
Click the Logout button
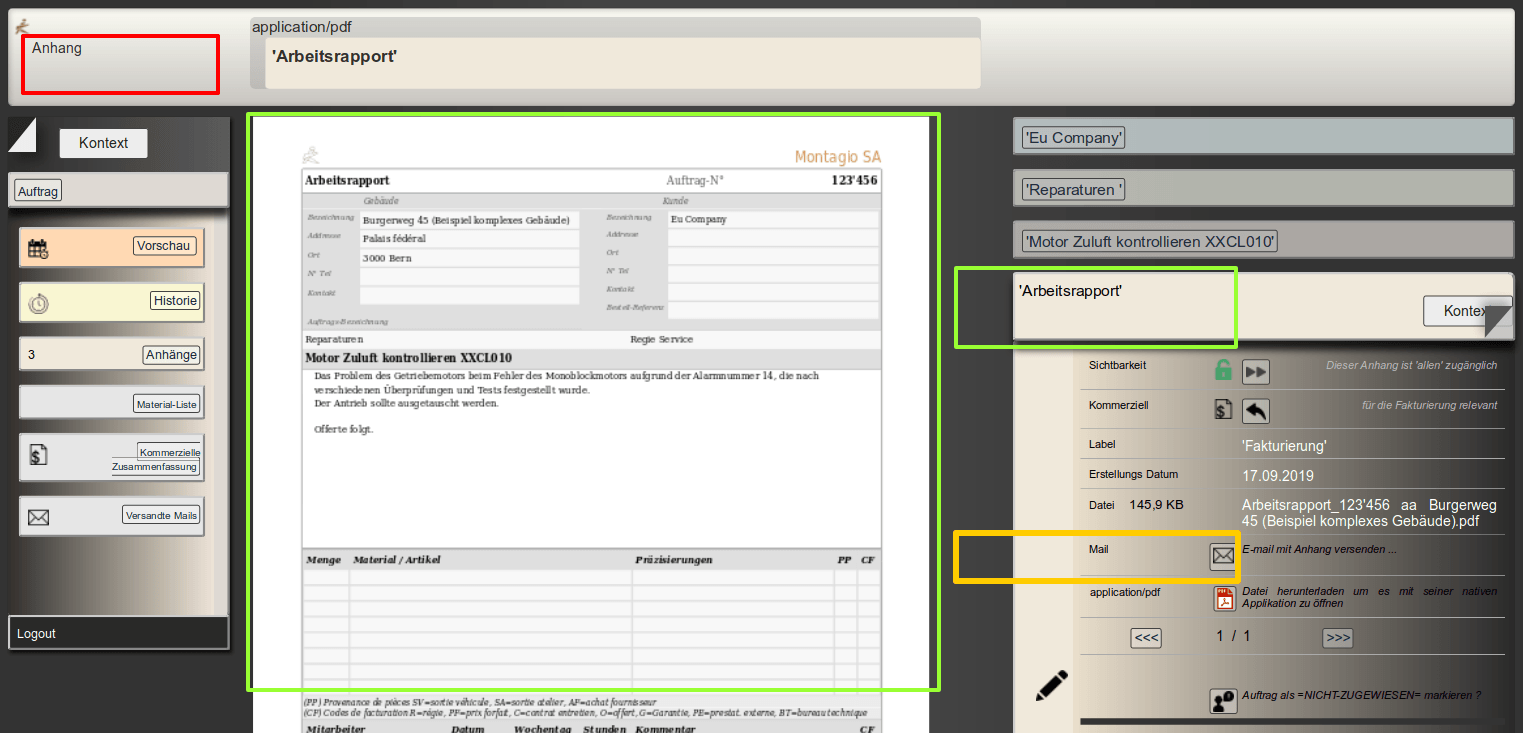[37, 634]
